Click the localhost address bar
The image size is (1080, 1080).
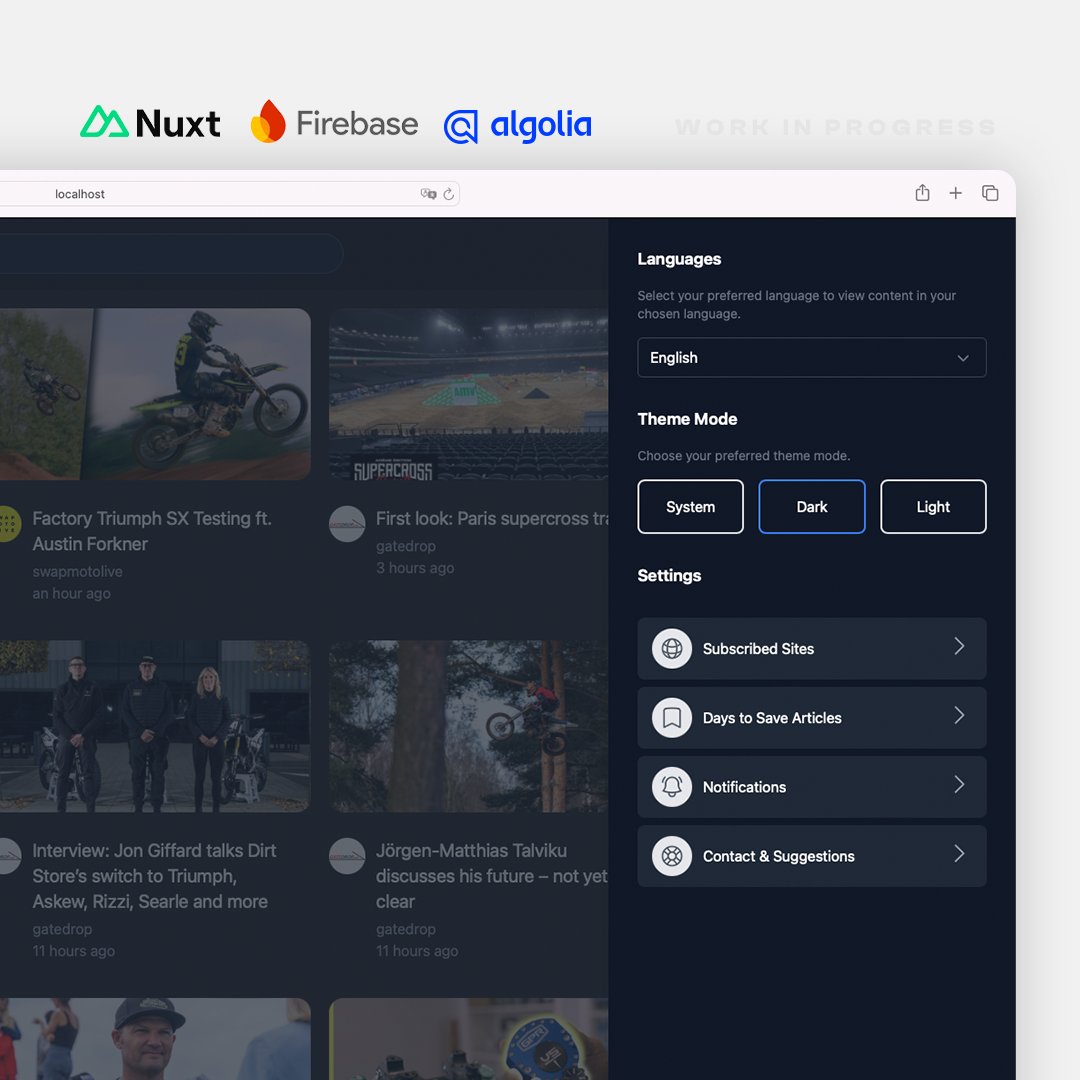pyautogui.click(x=227, y=194)
